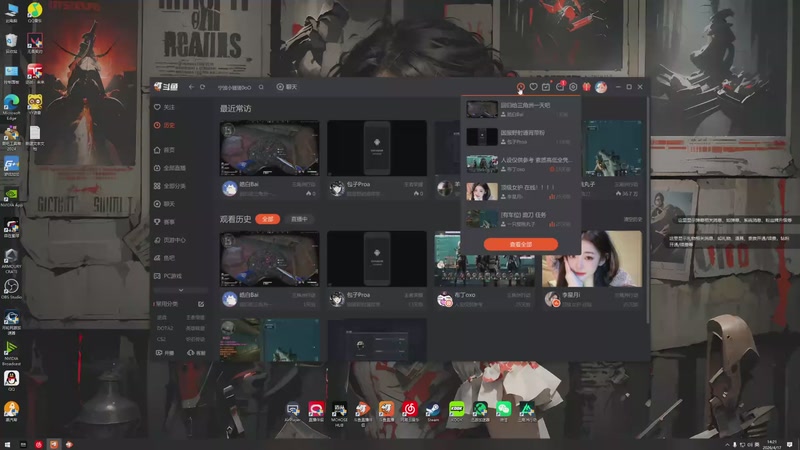Open QQ penguin desktop shortcut

(x=11, y=381)
